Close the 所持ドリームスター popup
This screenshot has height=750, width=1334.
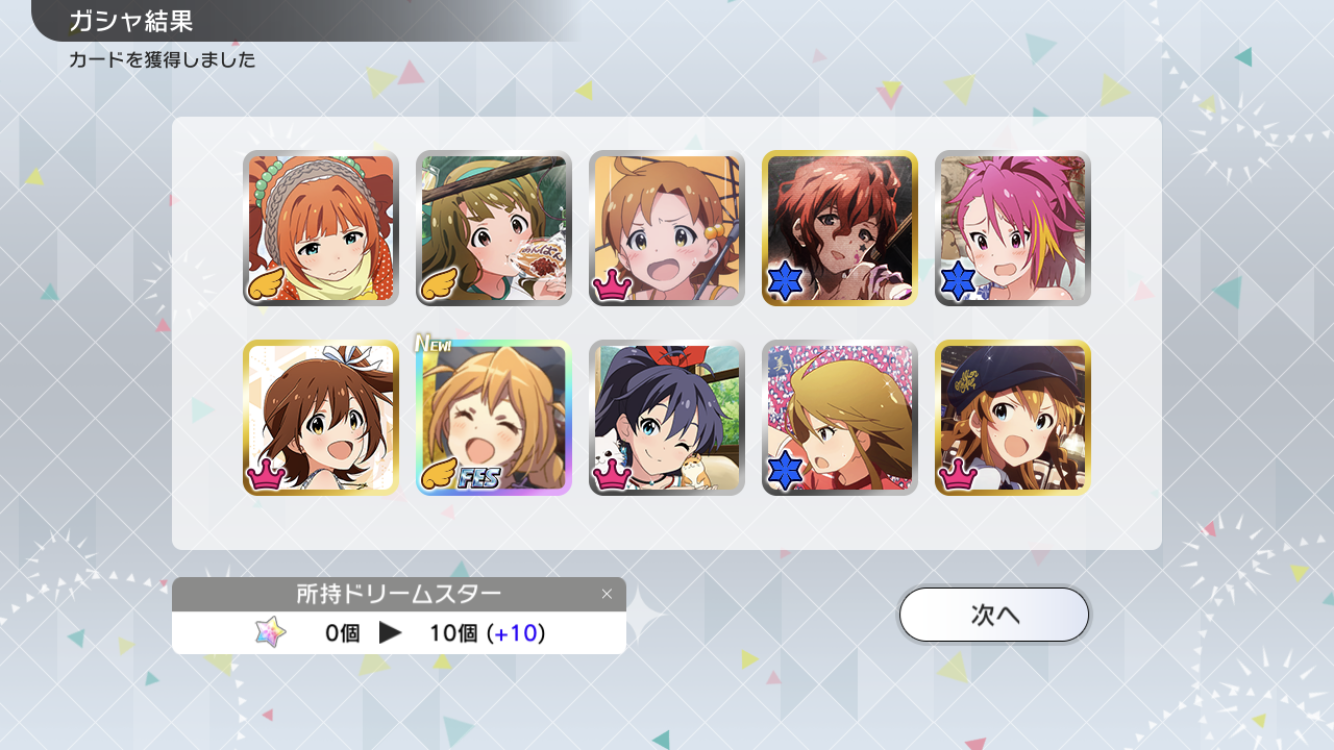pos(606,594)
